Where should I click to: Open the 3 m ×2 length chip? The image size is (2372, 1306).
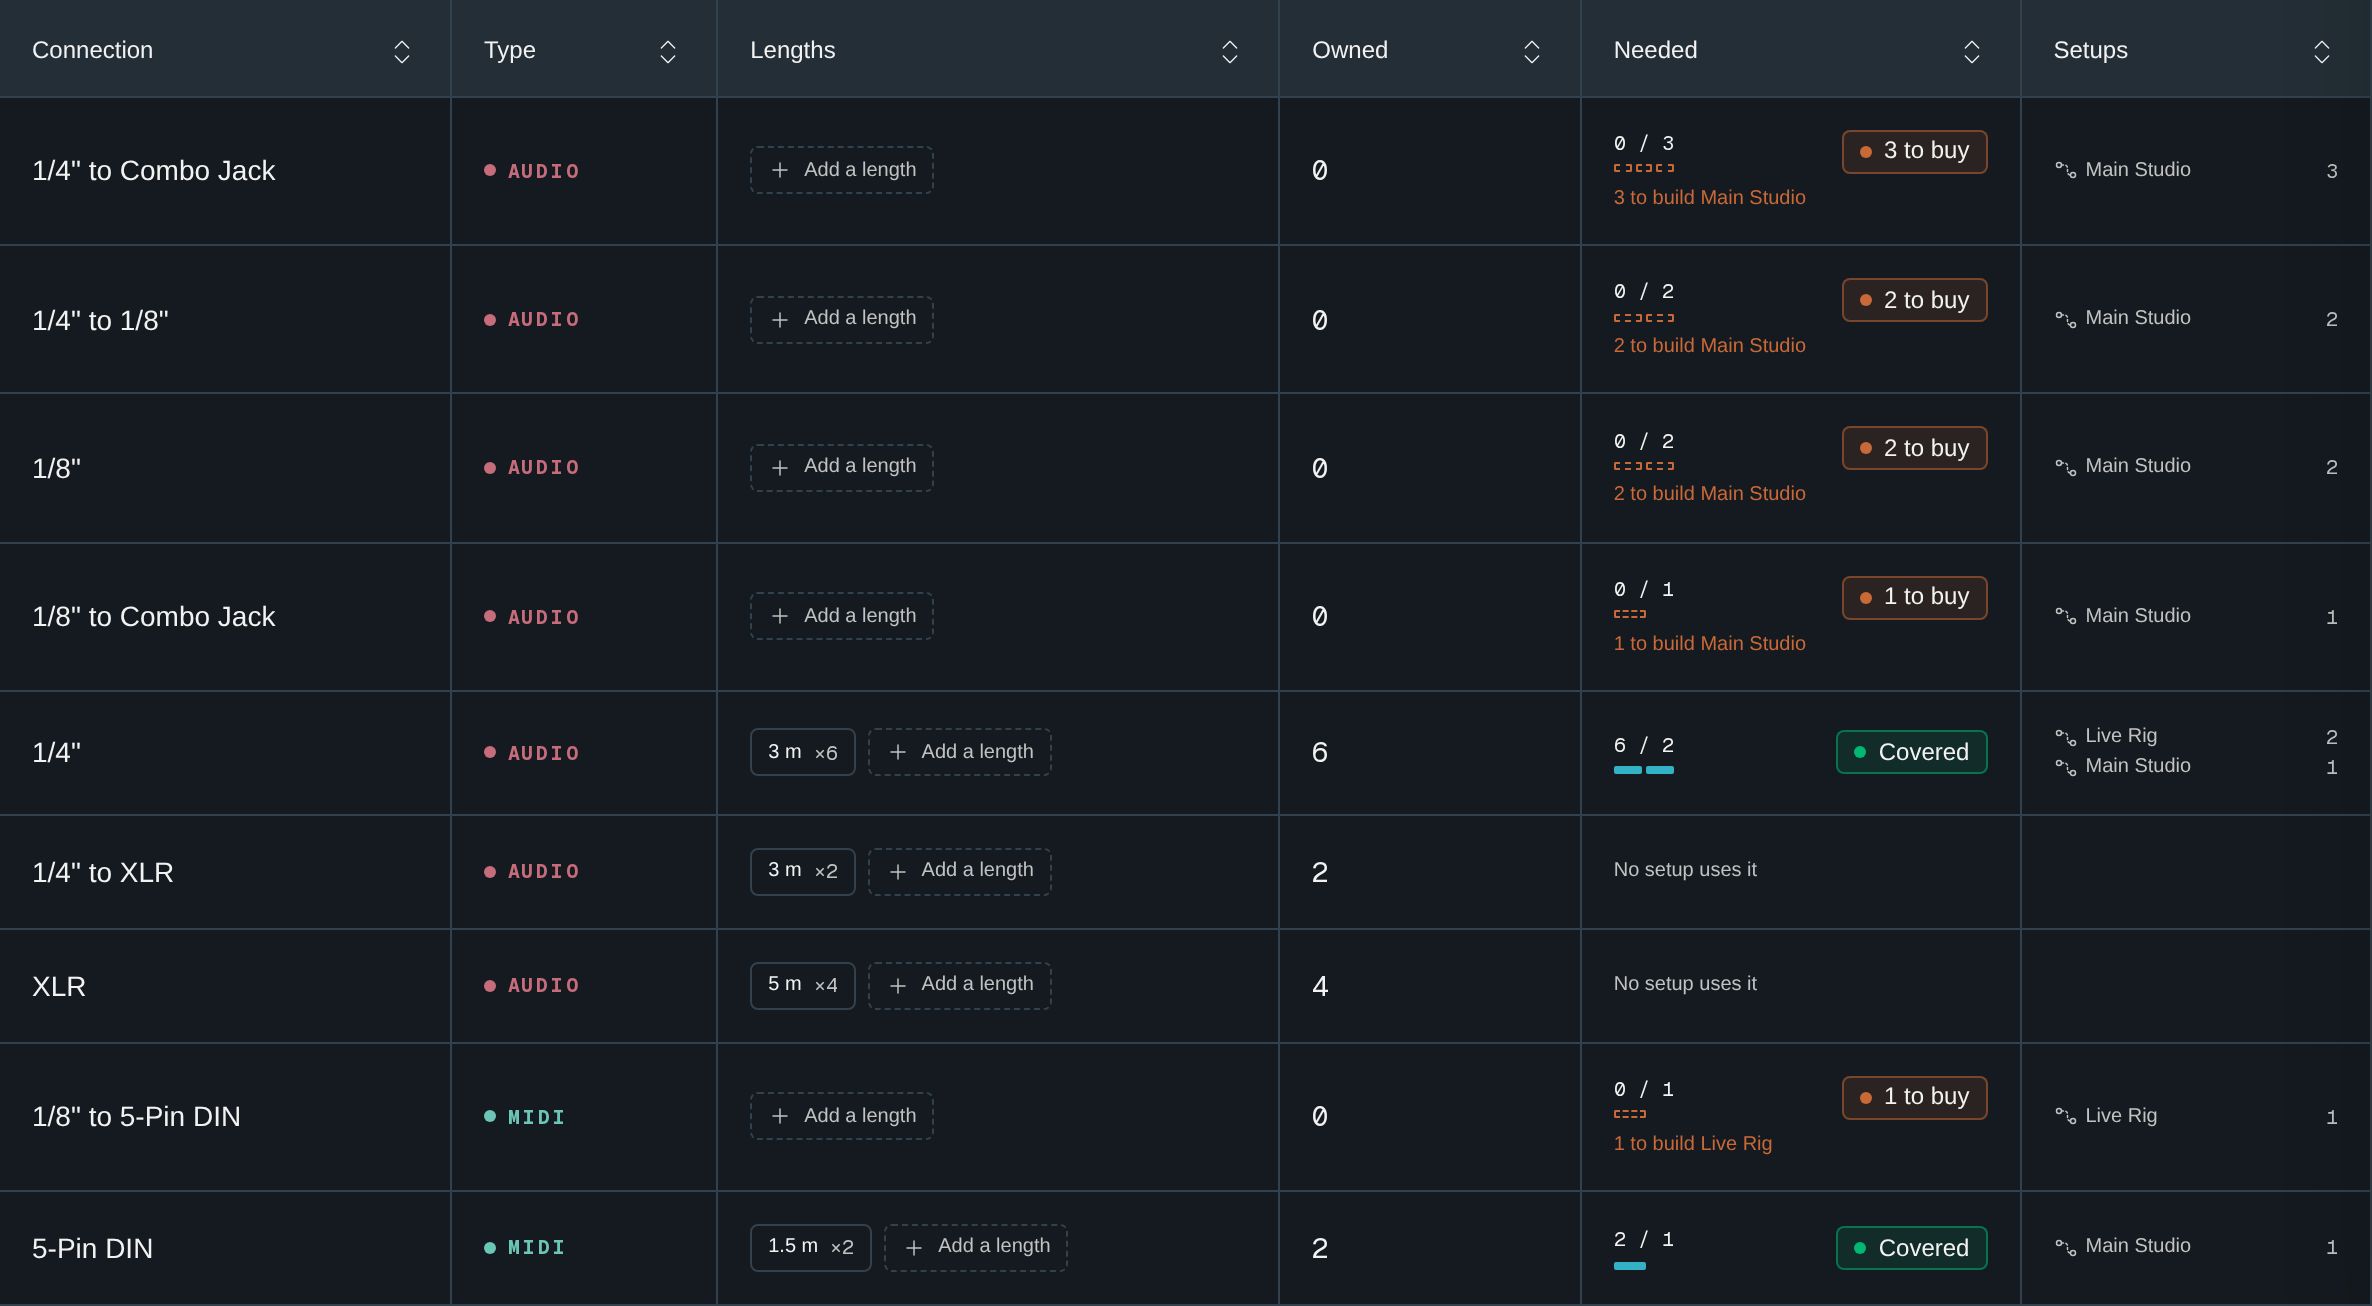[802, 871]
